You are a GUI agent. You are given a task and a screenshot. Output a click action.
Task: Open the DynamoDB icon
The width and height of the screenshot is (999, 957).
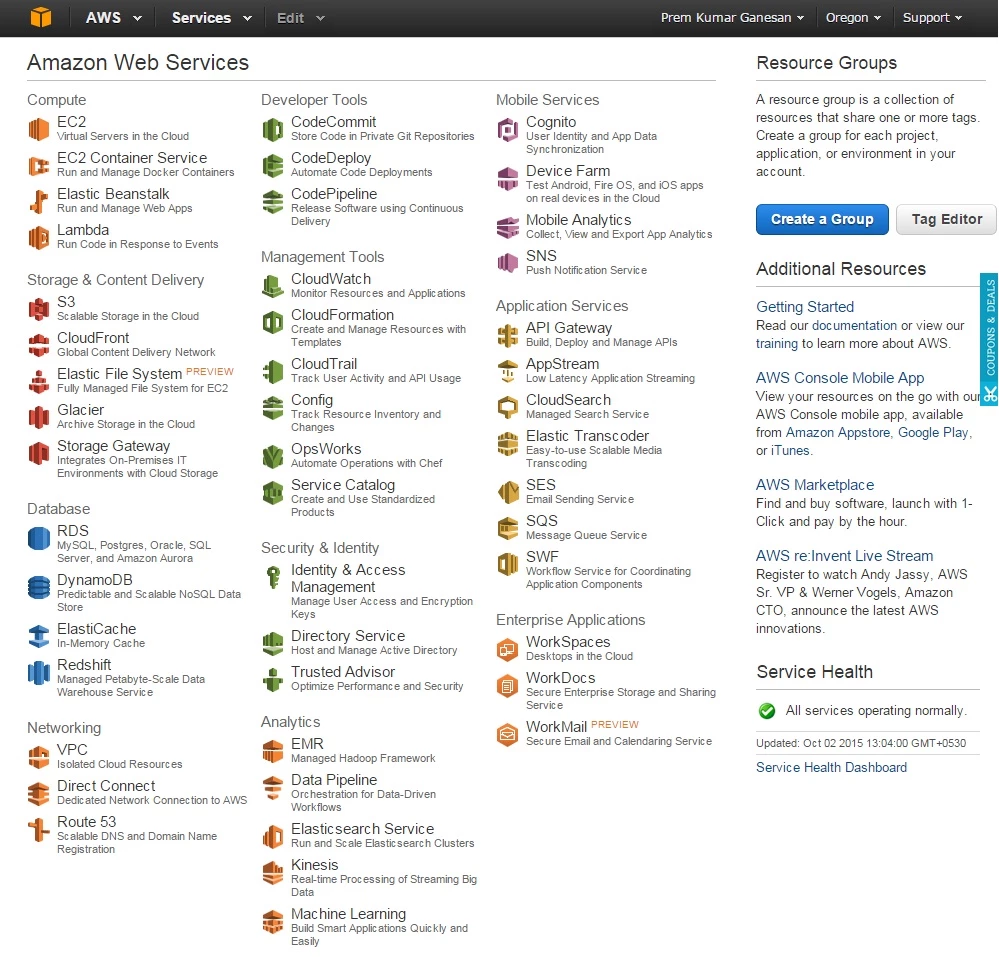pos(39,587)
